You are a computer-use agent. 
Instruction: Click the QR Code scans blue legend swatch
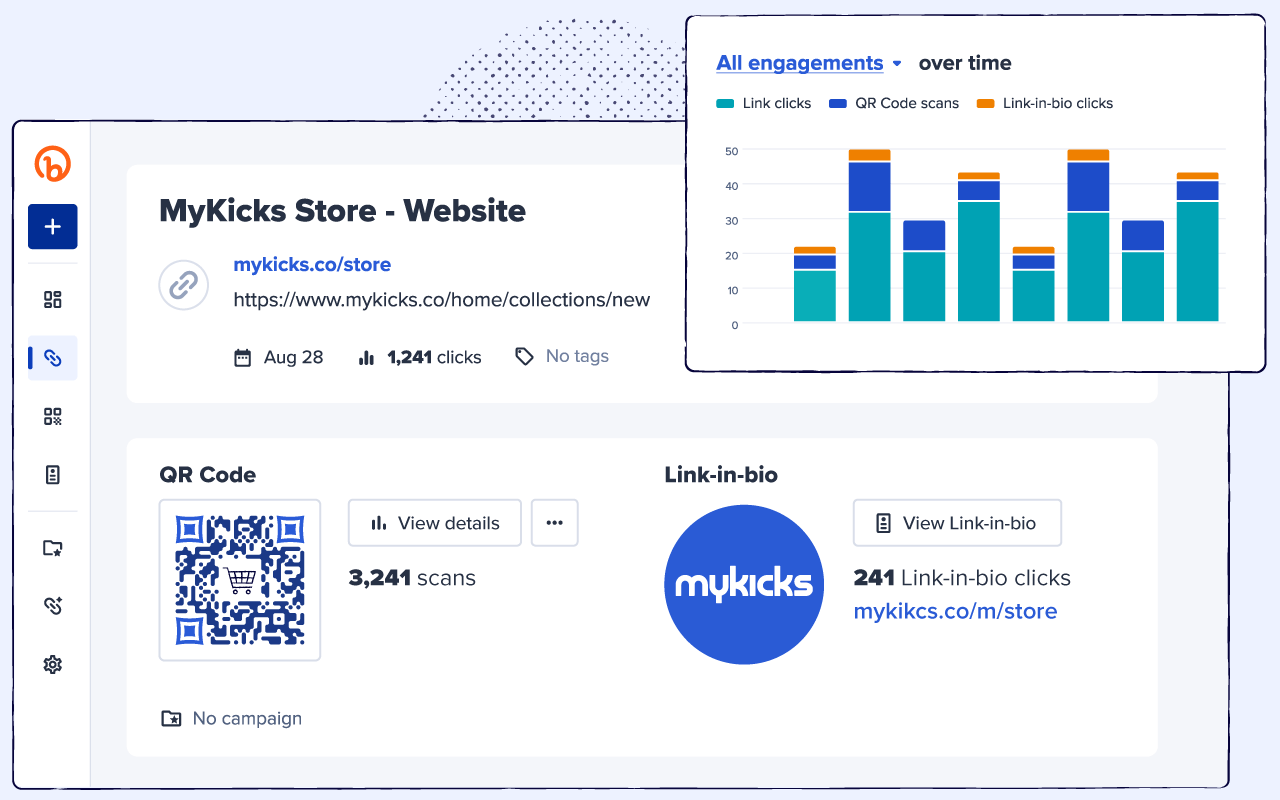(839, 103)
